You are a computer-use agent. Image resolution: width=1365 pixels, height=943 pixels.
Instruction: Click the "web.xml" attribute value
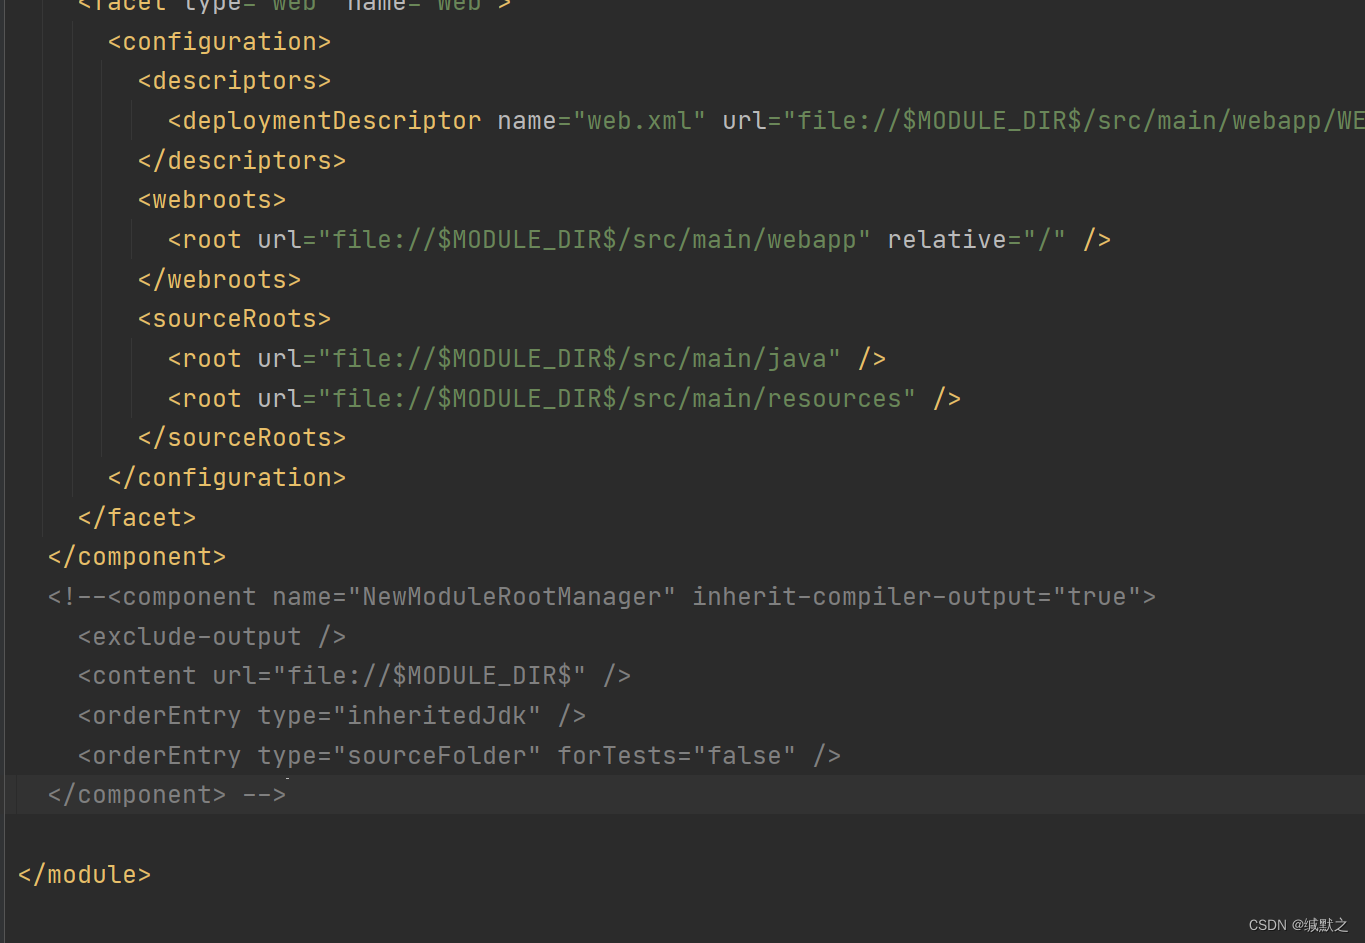pos(642,120)
